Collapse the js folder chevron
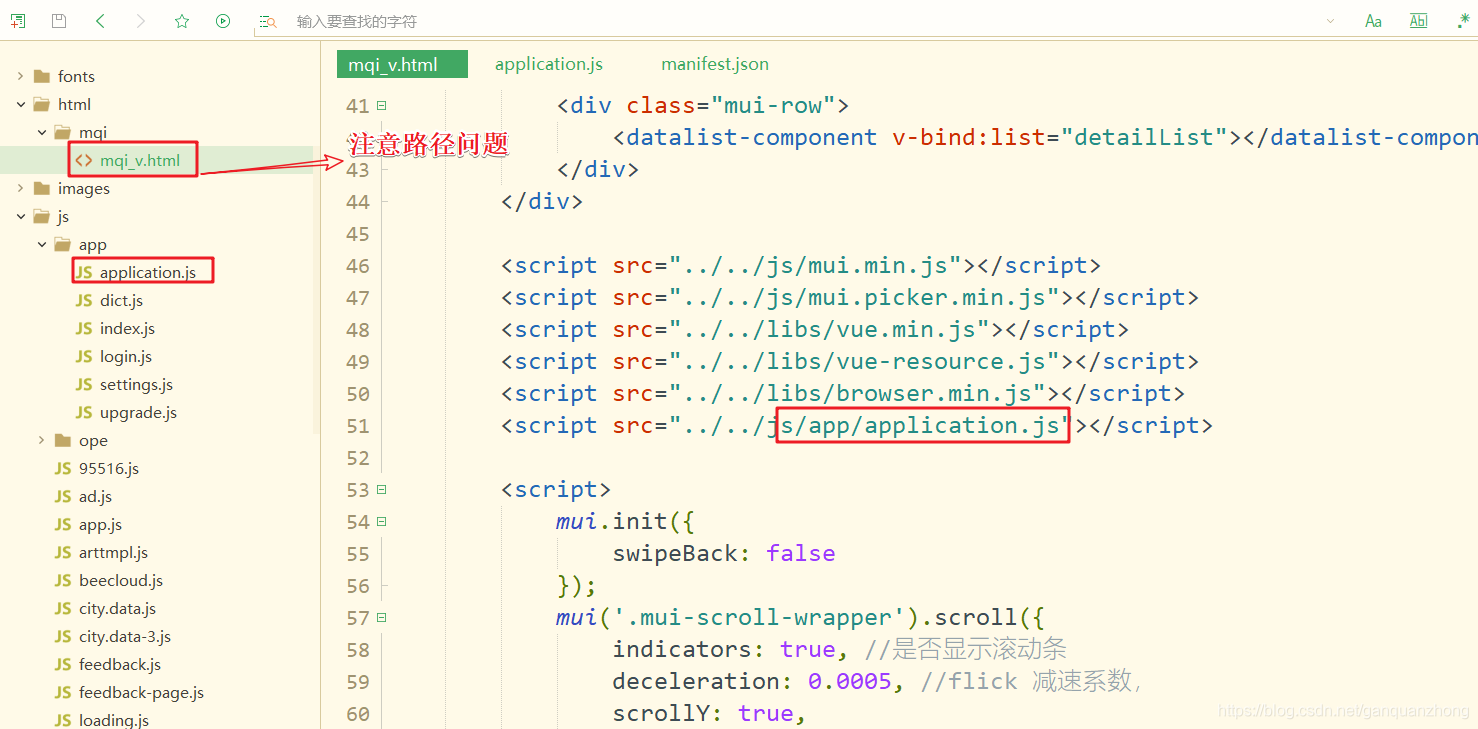1478x729 pixels. tap(20, 216)
